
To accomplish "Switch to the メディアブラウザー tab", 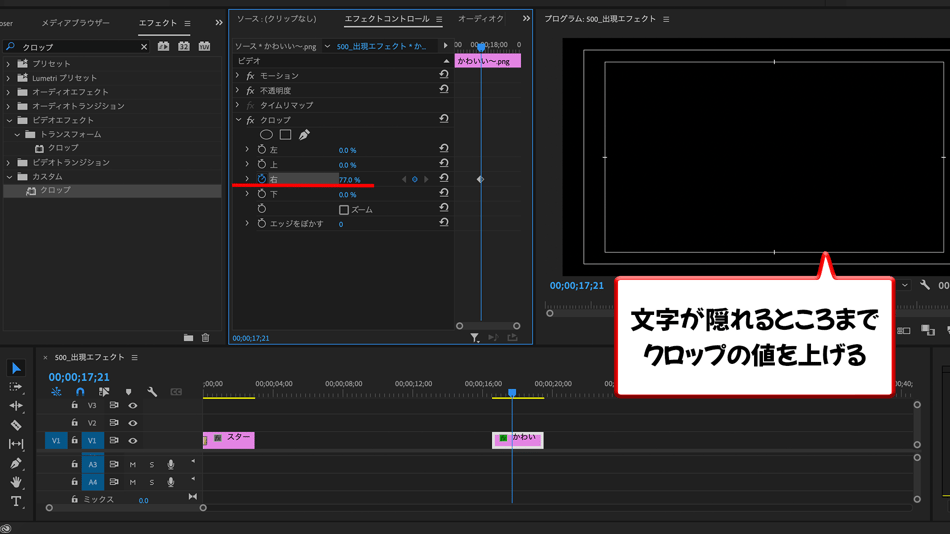I will pos(75,22).
